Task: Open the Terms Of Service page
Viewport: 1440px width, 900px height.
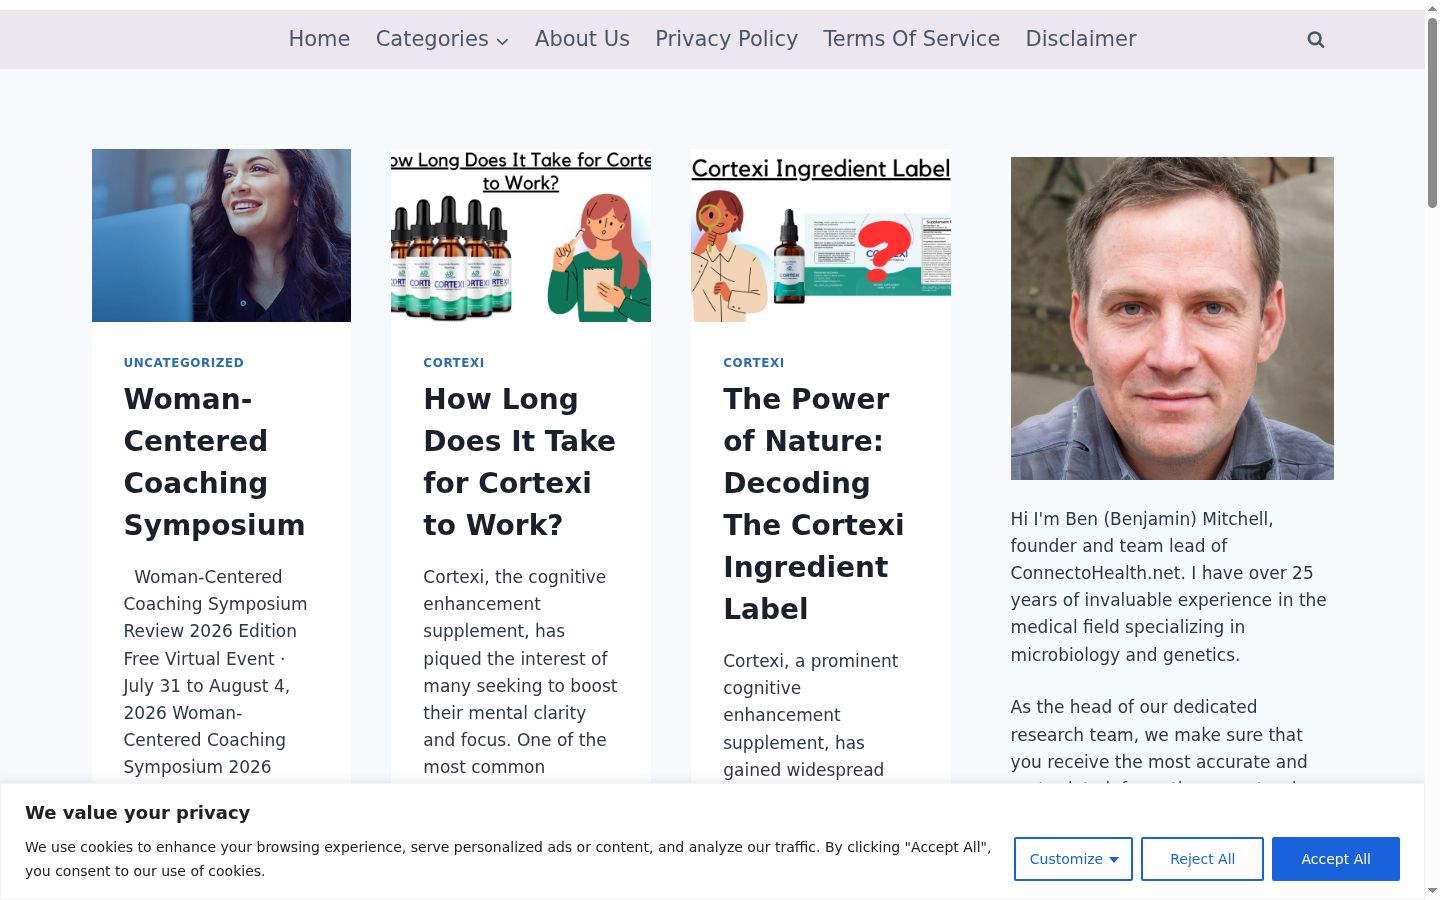Action: [x=911, y=39]
